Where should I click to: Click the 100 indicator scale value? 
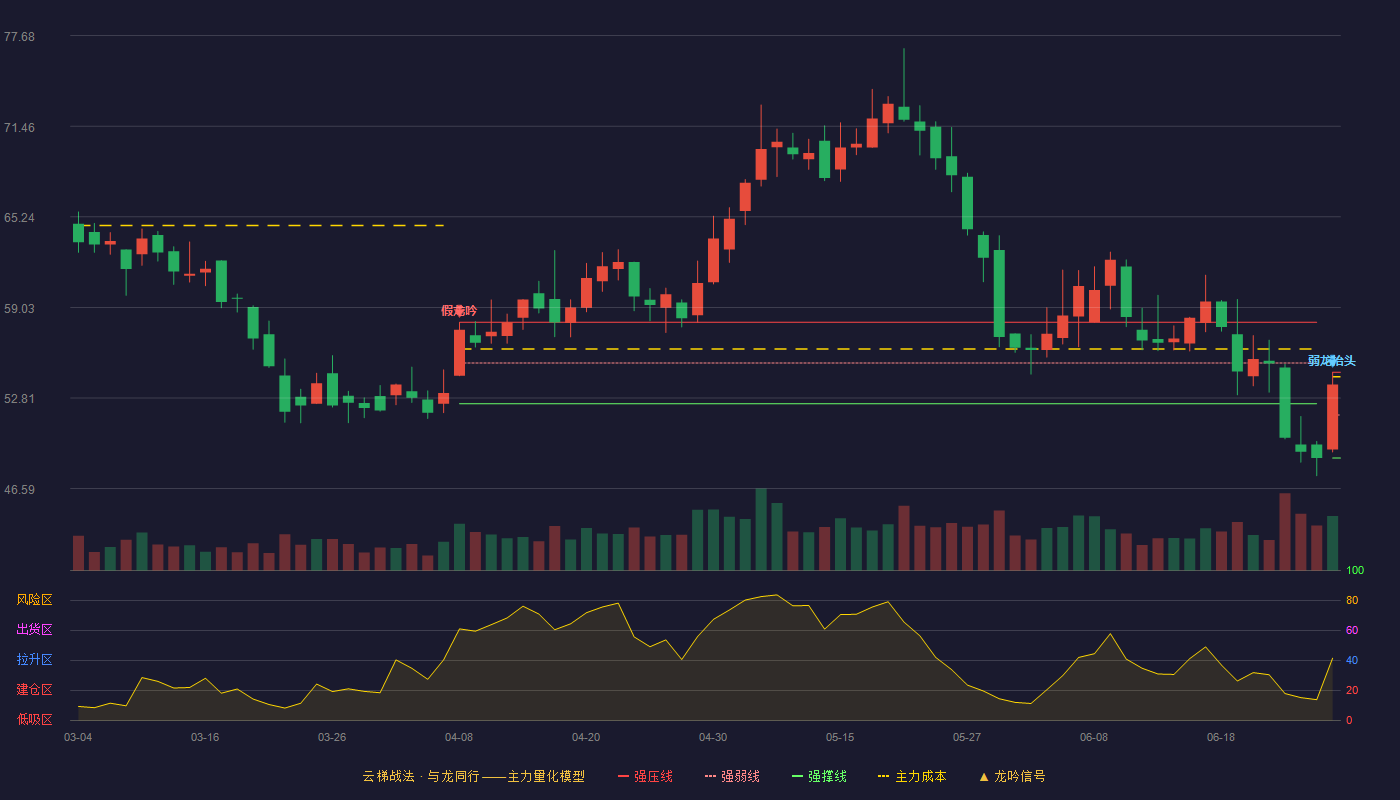[x=1355, y=571]
